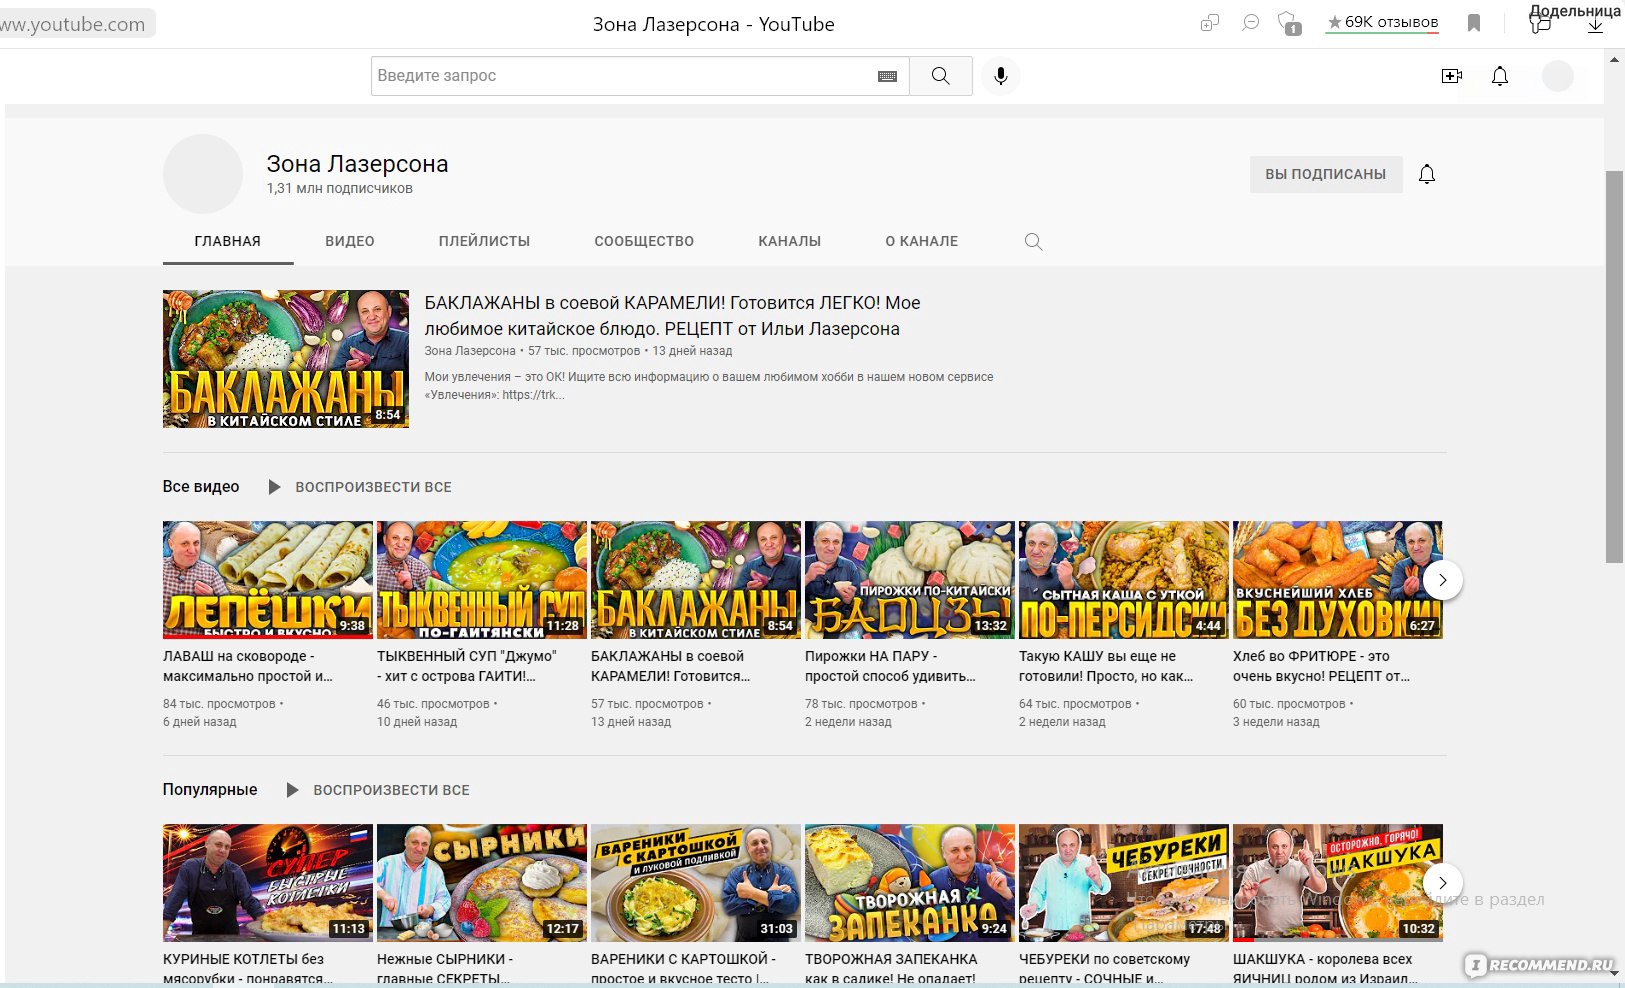Open the browser downloads arrow icon
1625x988 pixels.
coord(1595,24)
